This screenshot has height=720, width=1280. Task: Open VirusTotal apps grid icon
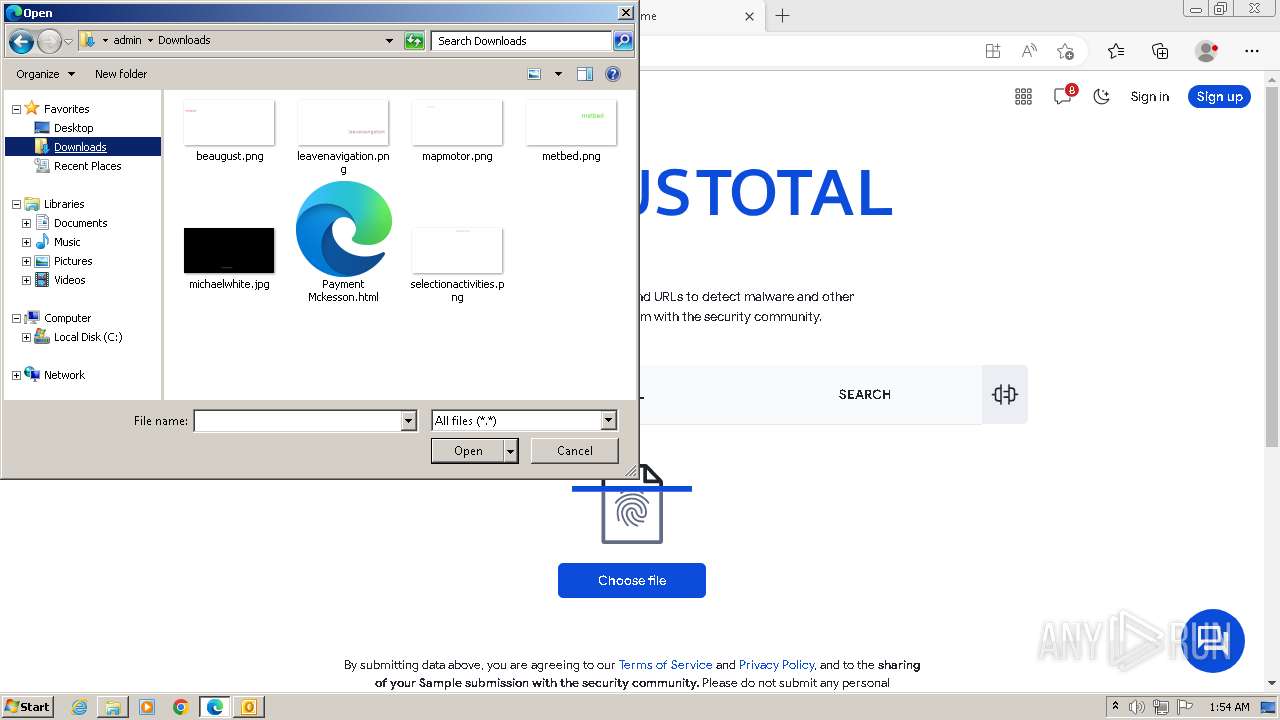pos(1023,96)
